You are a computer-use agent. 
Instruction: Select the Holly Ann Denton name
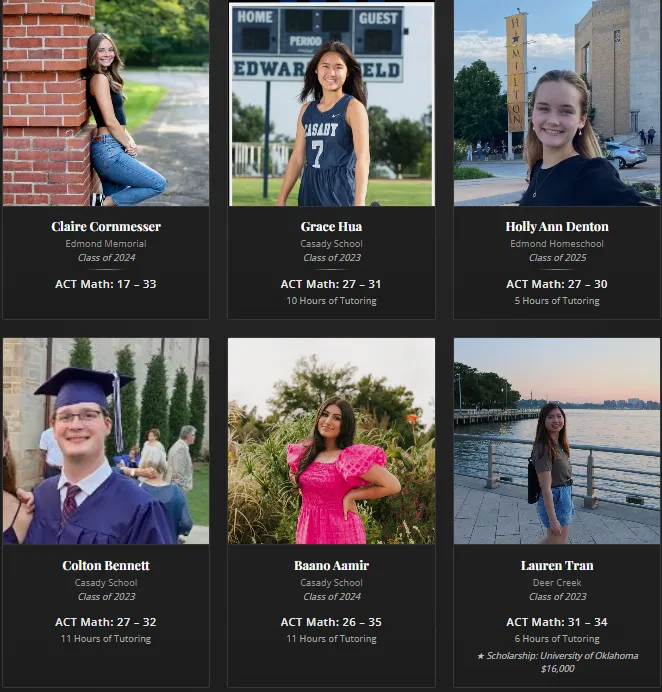click(557, 226)
